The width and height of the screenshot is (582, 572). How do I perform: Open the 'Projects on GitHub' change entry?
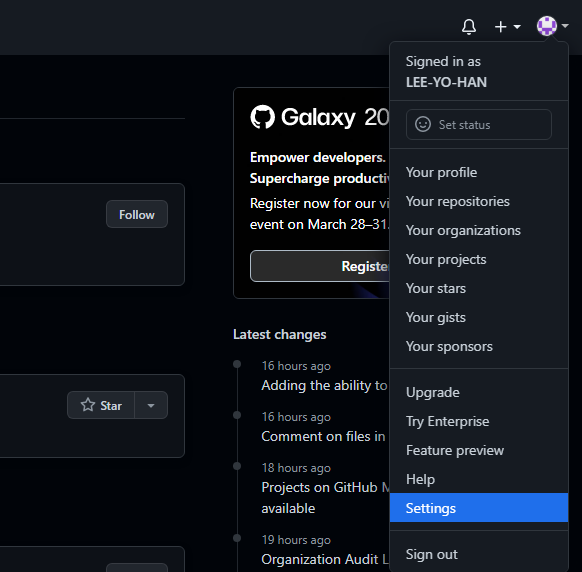(x=325, y=497)
